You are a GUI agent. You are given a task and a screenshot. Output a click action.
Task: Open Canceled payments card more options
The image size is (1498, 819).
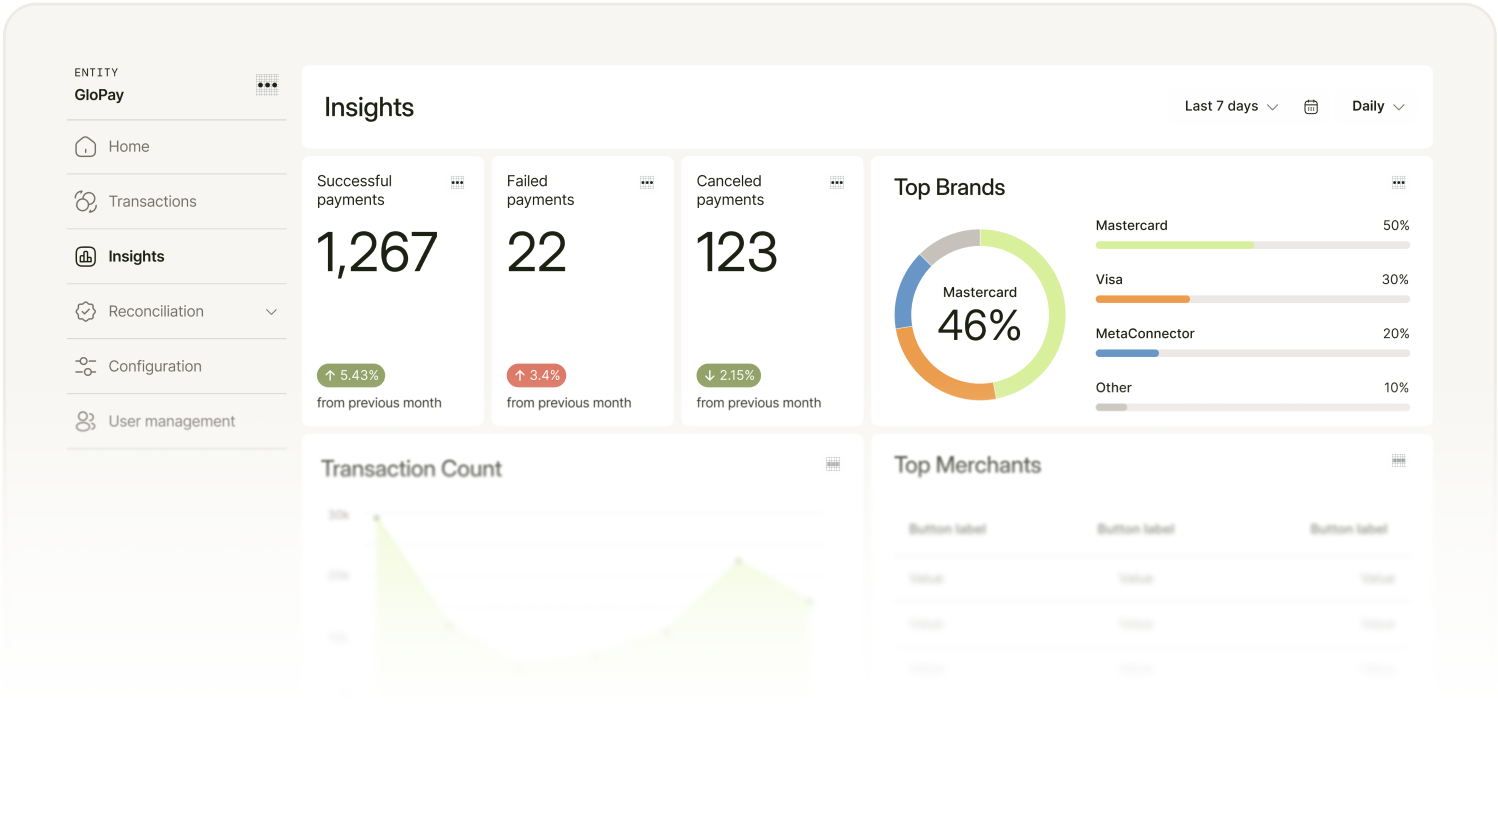click(837, 182)
